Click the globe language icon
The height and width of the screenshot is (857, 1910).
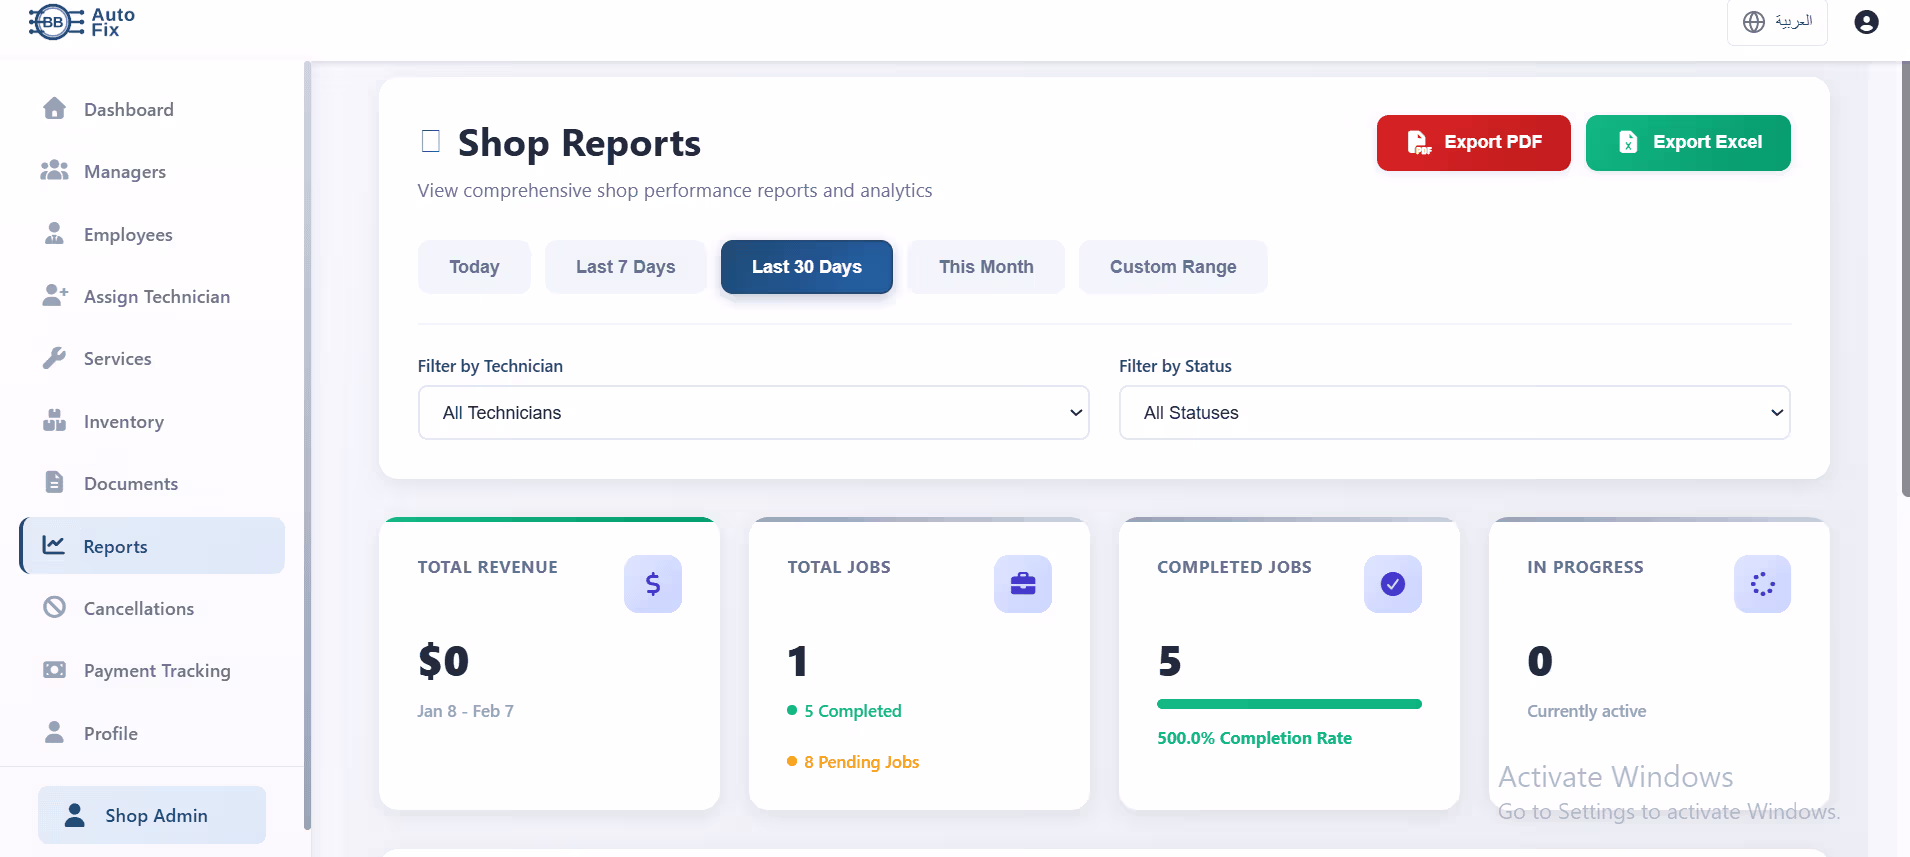1754,22
